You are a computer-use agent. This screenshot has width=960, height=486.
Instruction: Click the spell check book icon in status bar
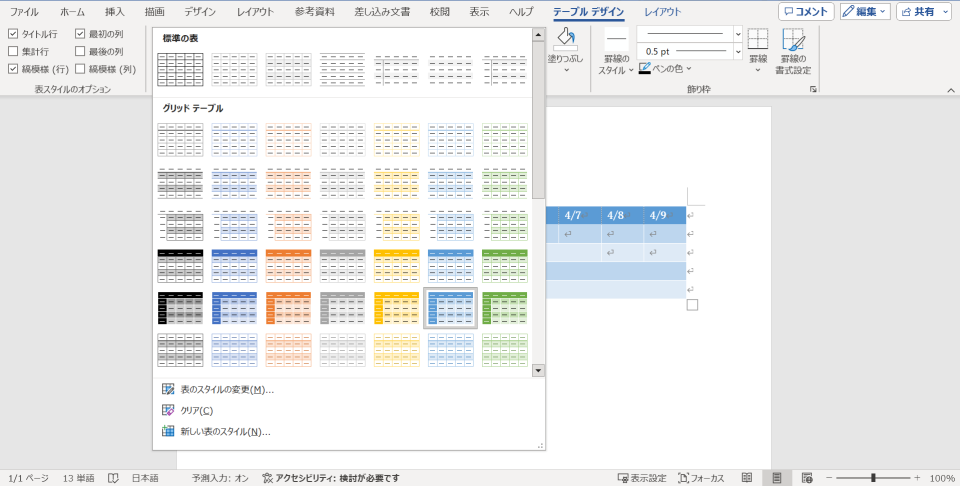114,478
